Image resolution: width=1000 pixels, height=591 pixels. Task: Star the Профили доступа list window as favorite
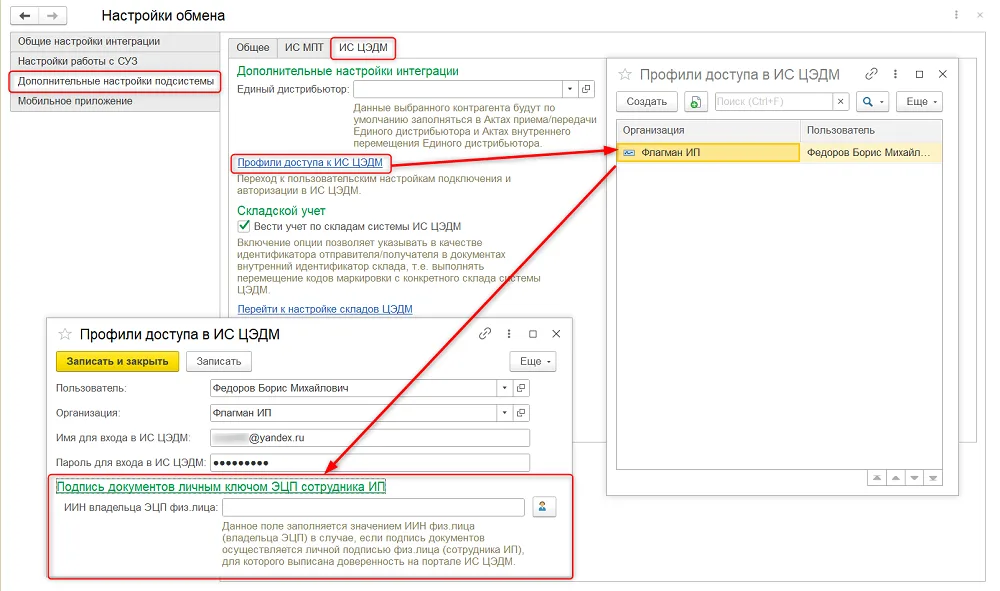click(x=625, y=75)
